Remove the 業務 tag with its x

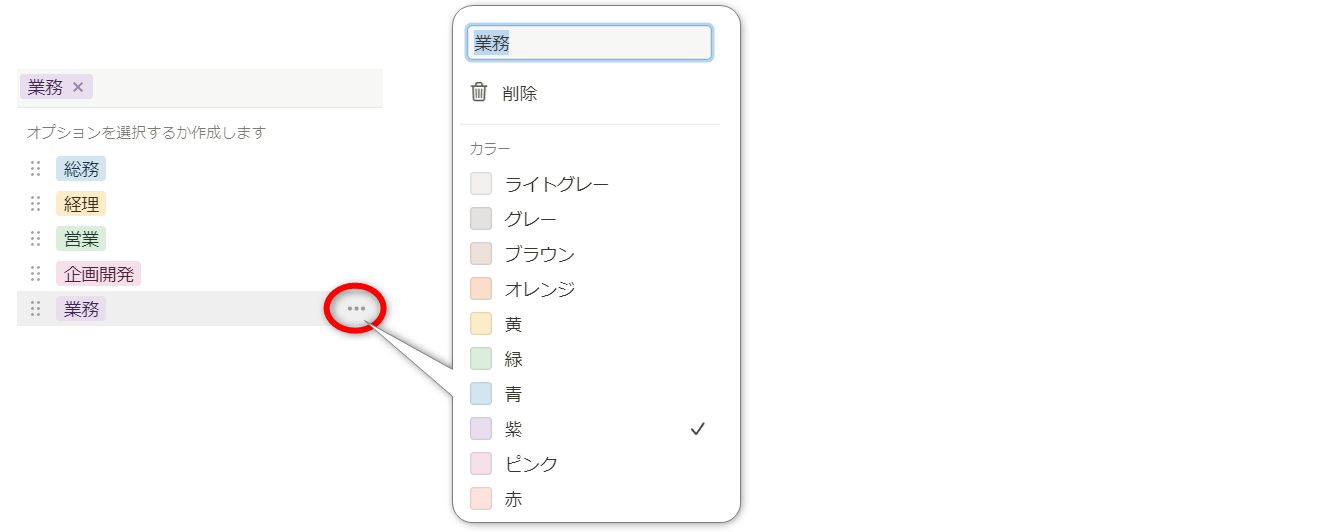pos(78,87)
